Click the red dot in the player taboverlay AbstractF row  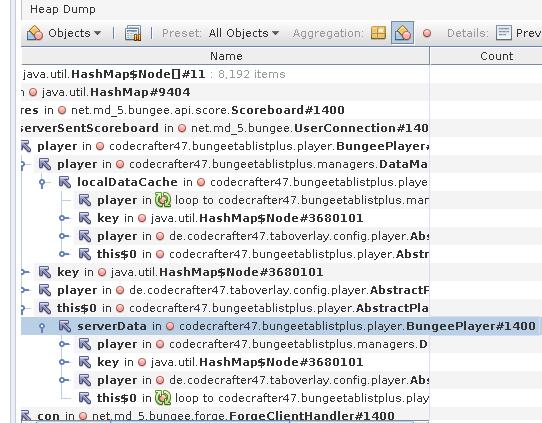120,290
